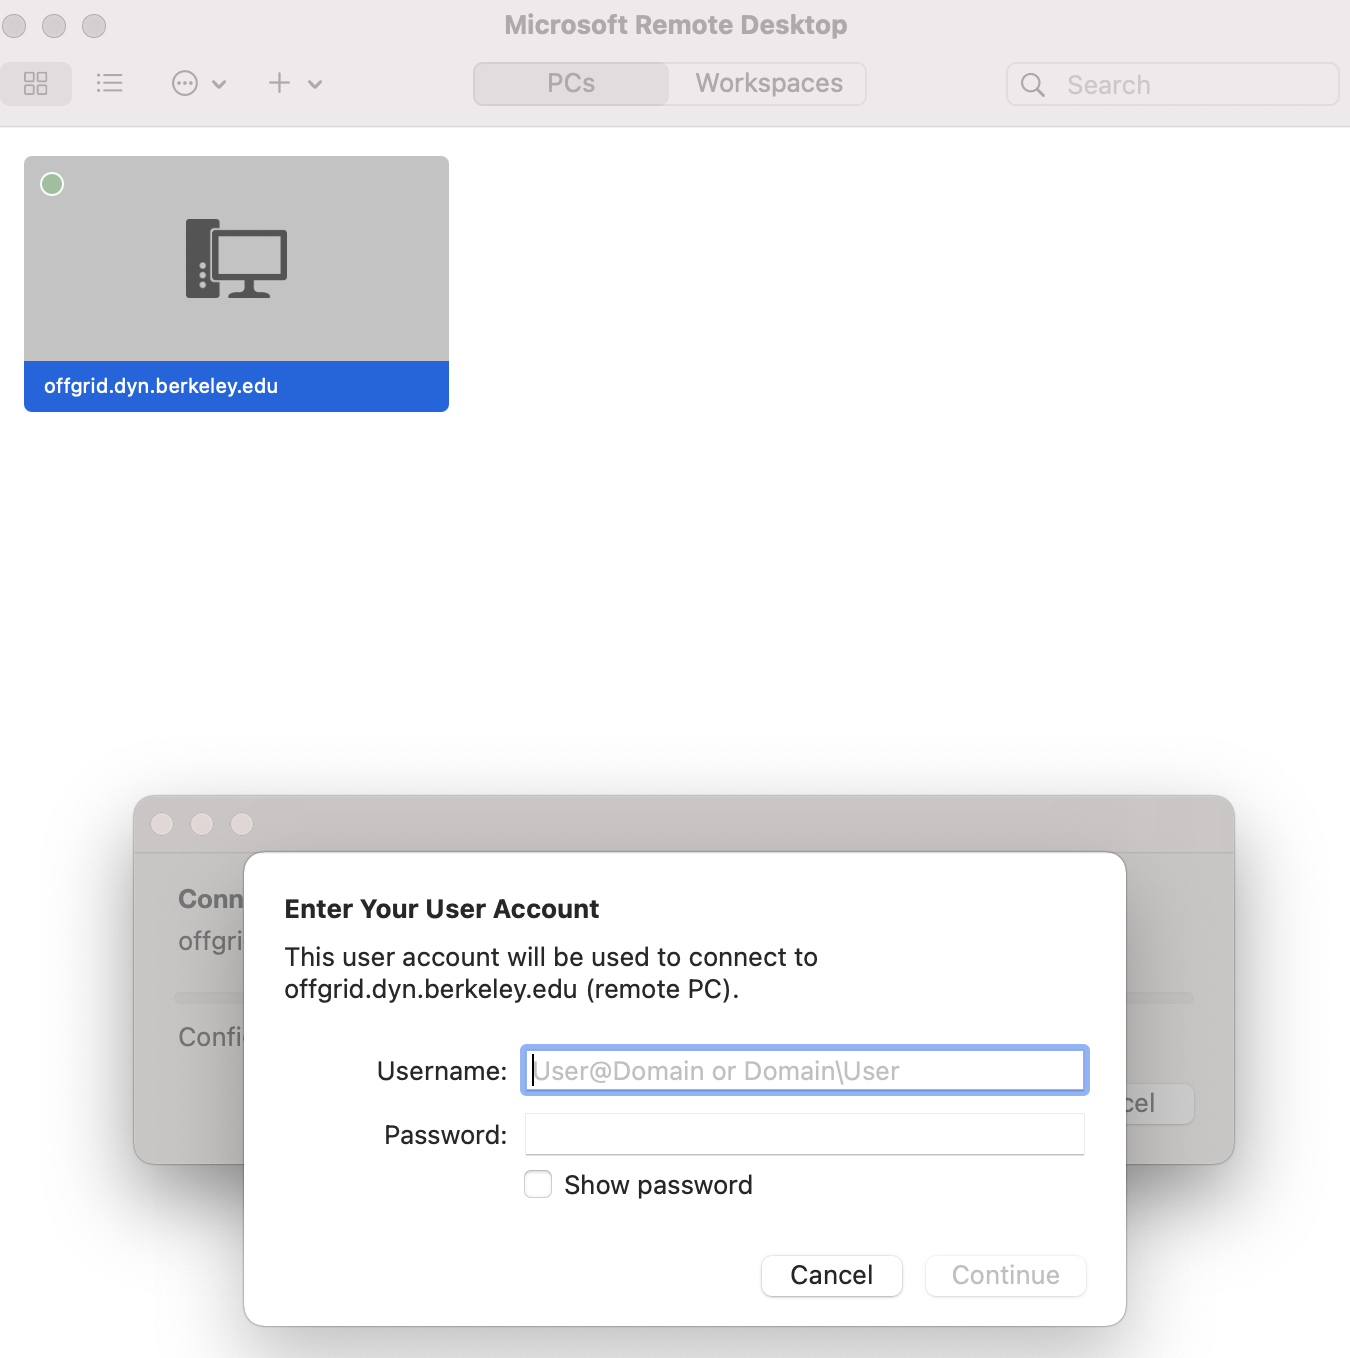Click the search magnifier icon
This screenshot has height=1358, width=1350.
tap(1033, 85)
